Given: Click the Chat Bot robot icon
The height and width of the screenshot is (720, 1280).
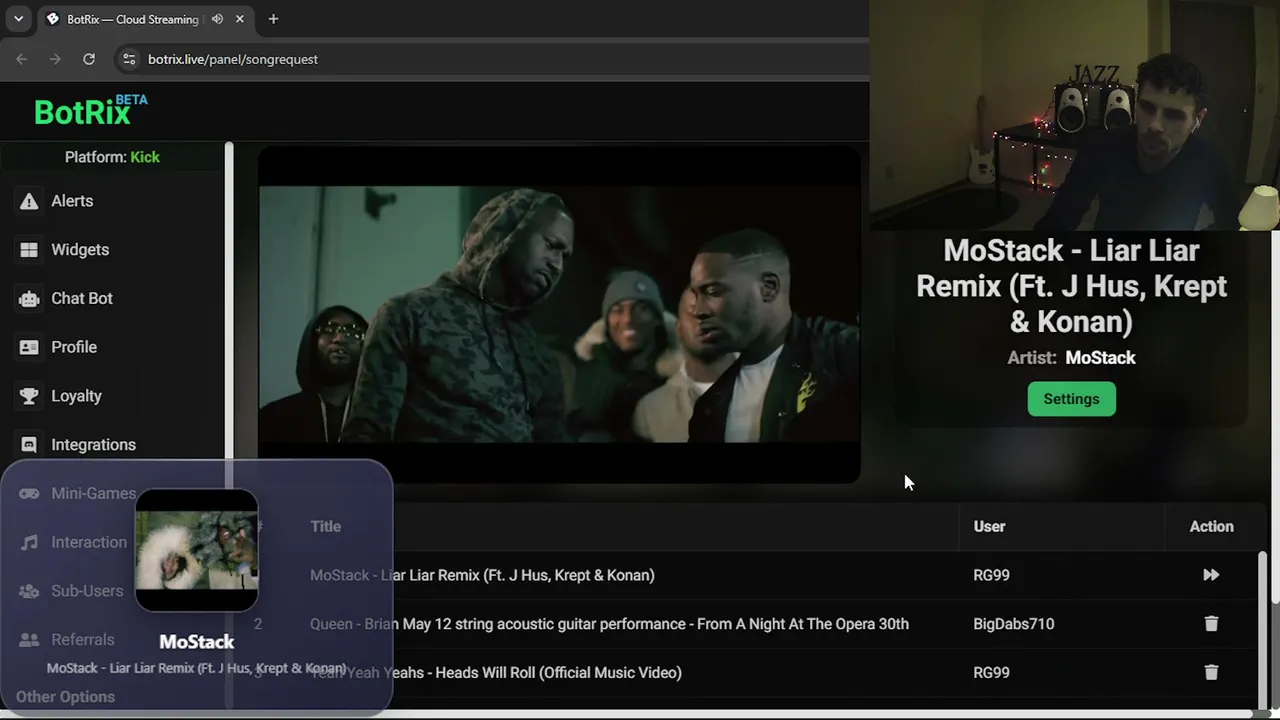Looking at the screenshot, I should tap(30, 298).
